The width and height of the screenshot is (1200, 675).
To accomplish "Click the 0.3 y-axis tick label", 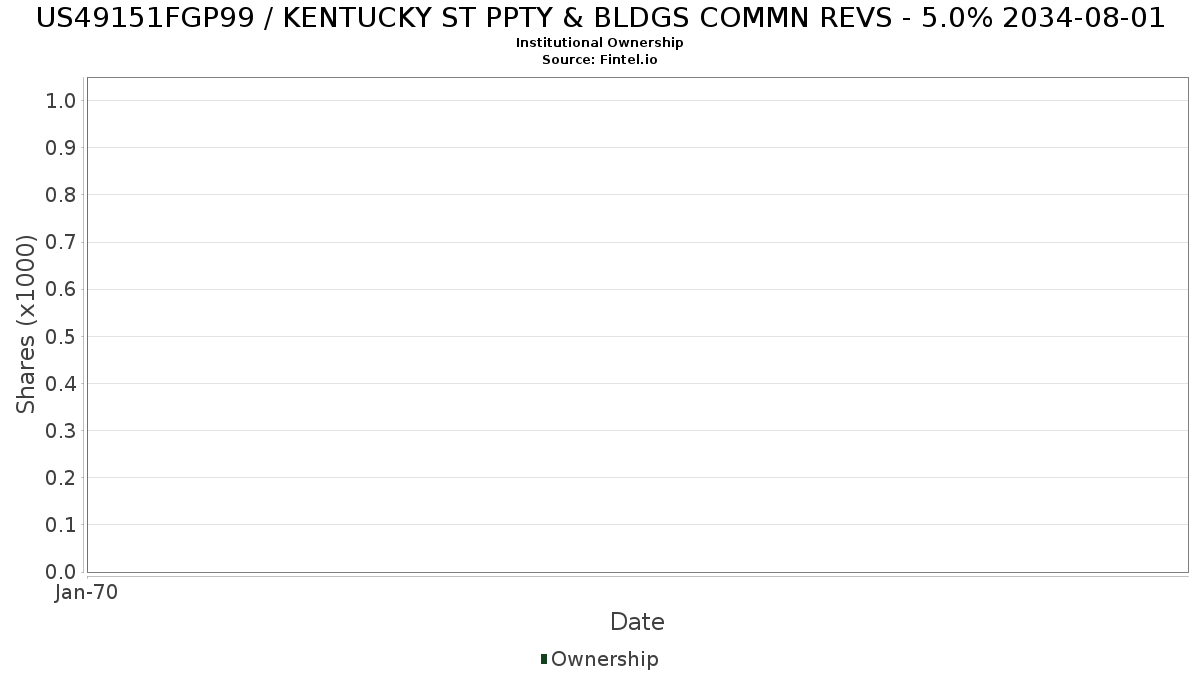I will coord(61,430).
